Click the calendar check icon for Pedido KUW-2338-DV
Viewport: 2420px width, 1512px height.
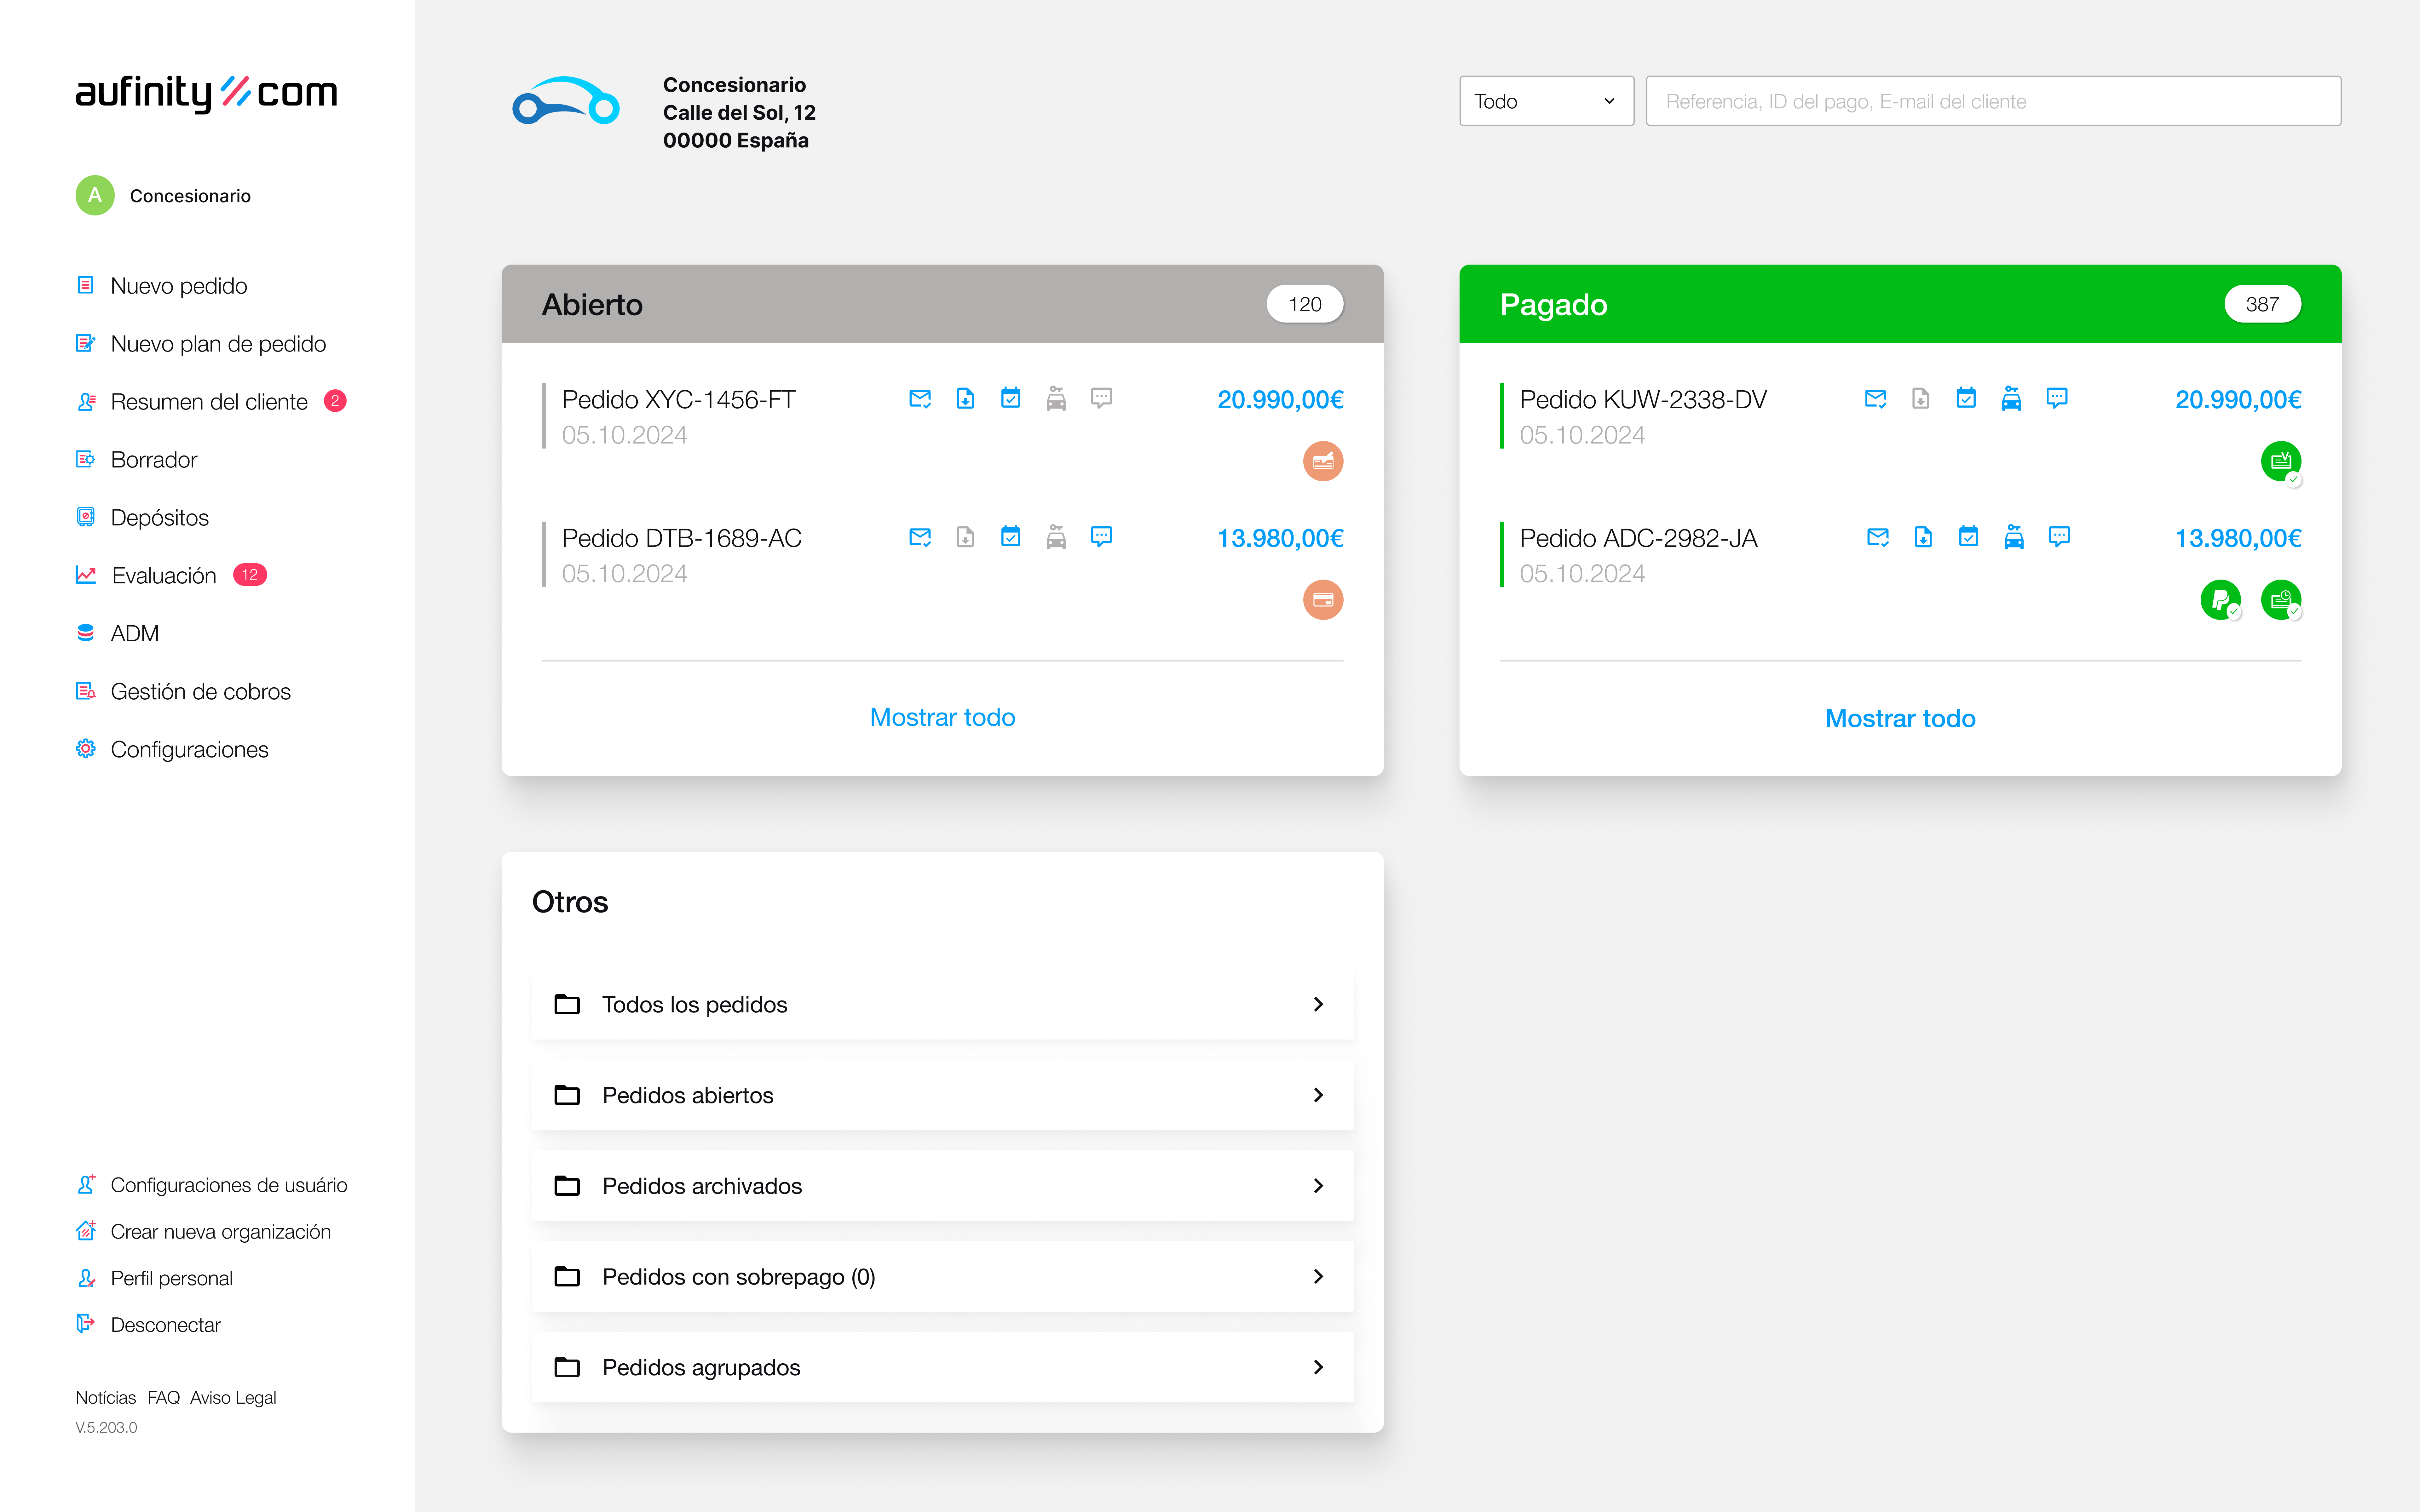1966,398
